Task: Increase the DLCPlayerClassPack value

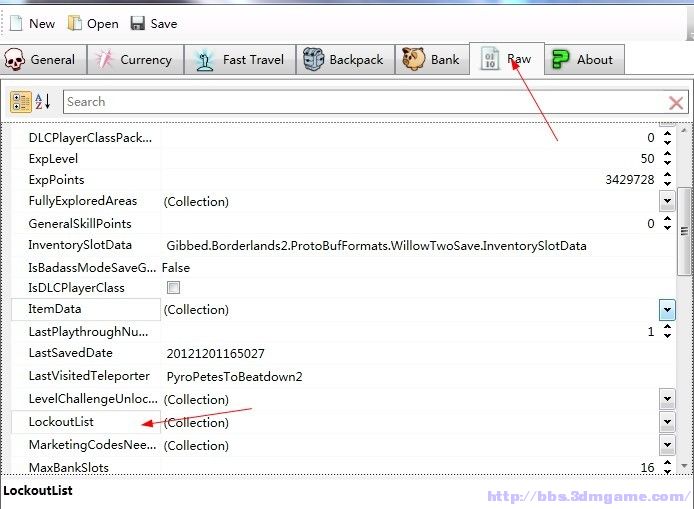Action: (x=667, y=134)
